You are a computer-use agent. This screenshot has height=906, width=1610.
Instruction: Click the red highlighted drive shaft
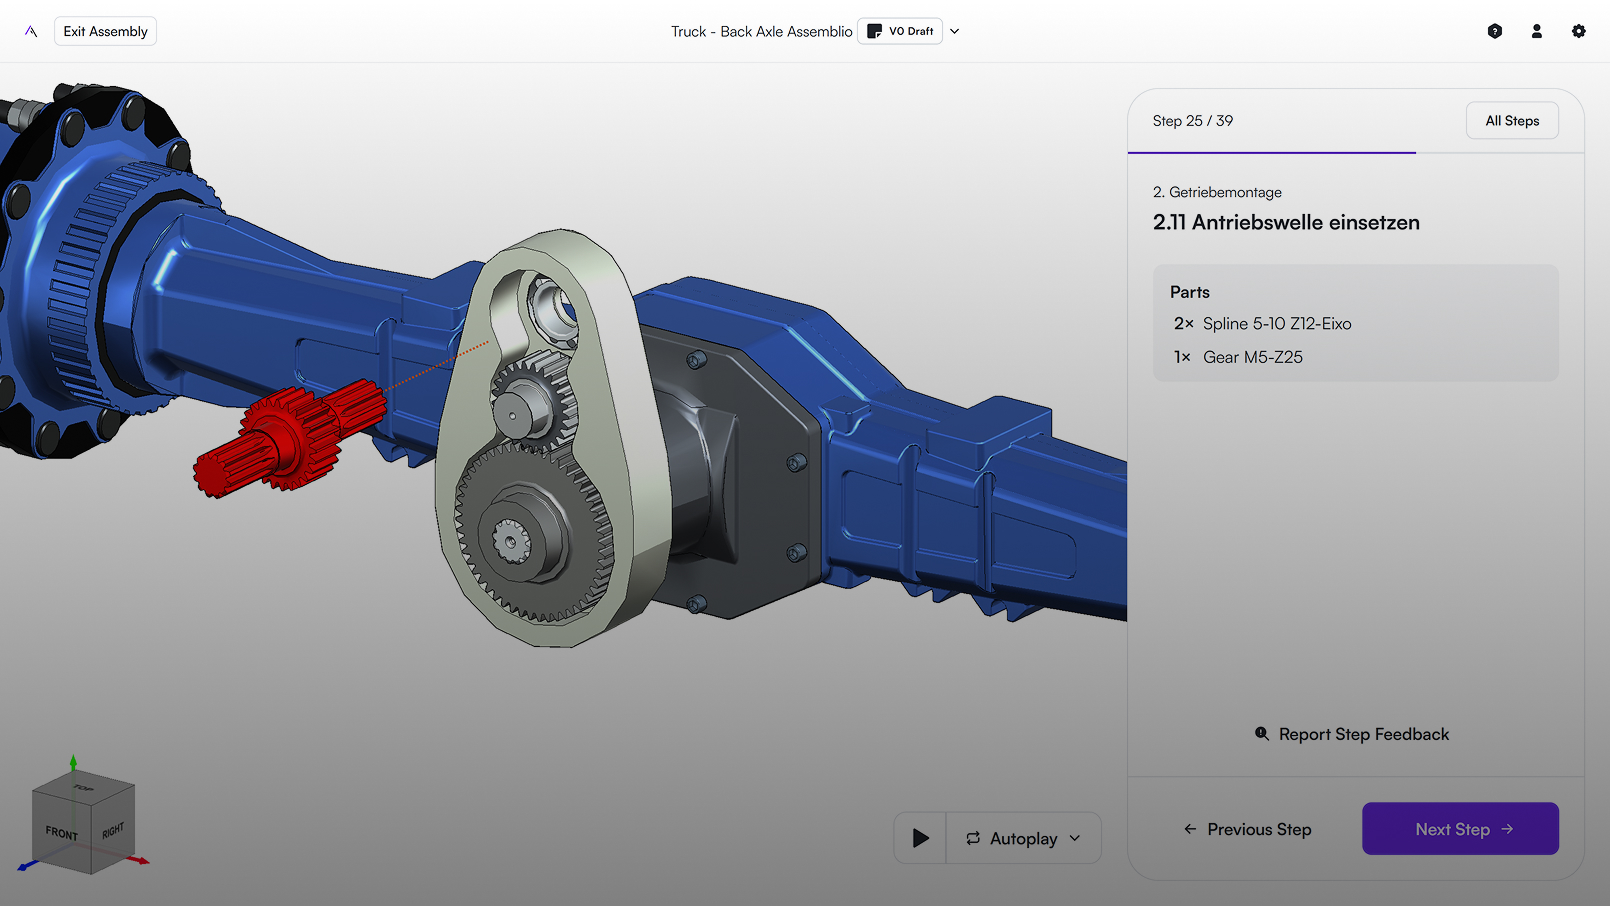click(290, 440)
